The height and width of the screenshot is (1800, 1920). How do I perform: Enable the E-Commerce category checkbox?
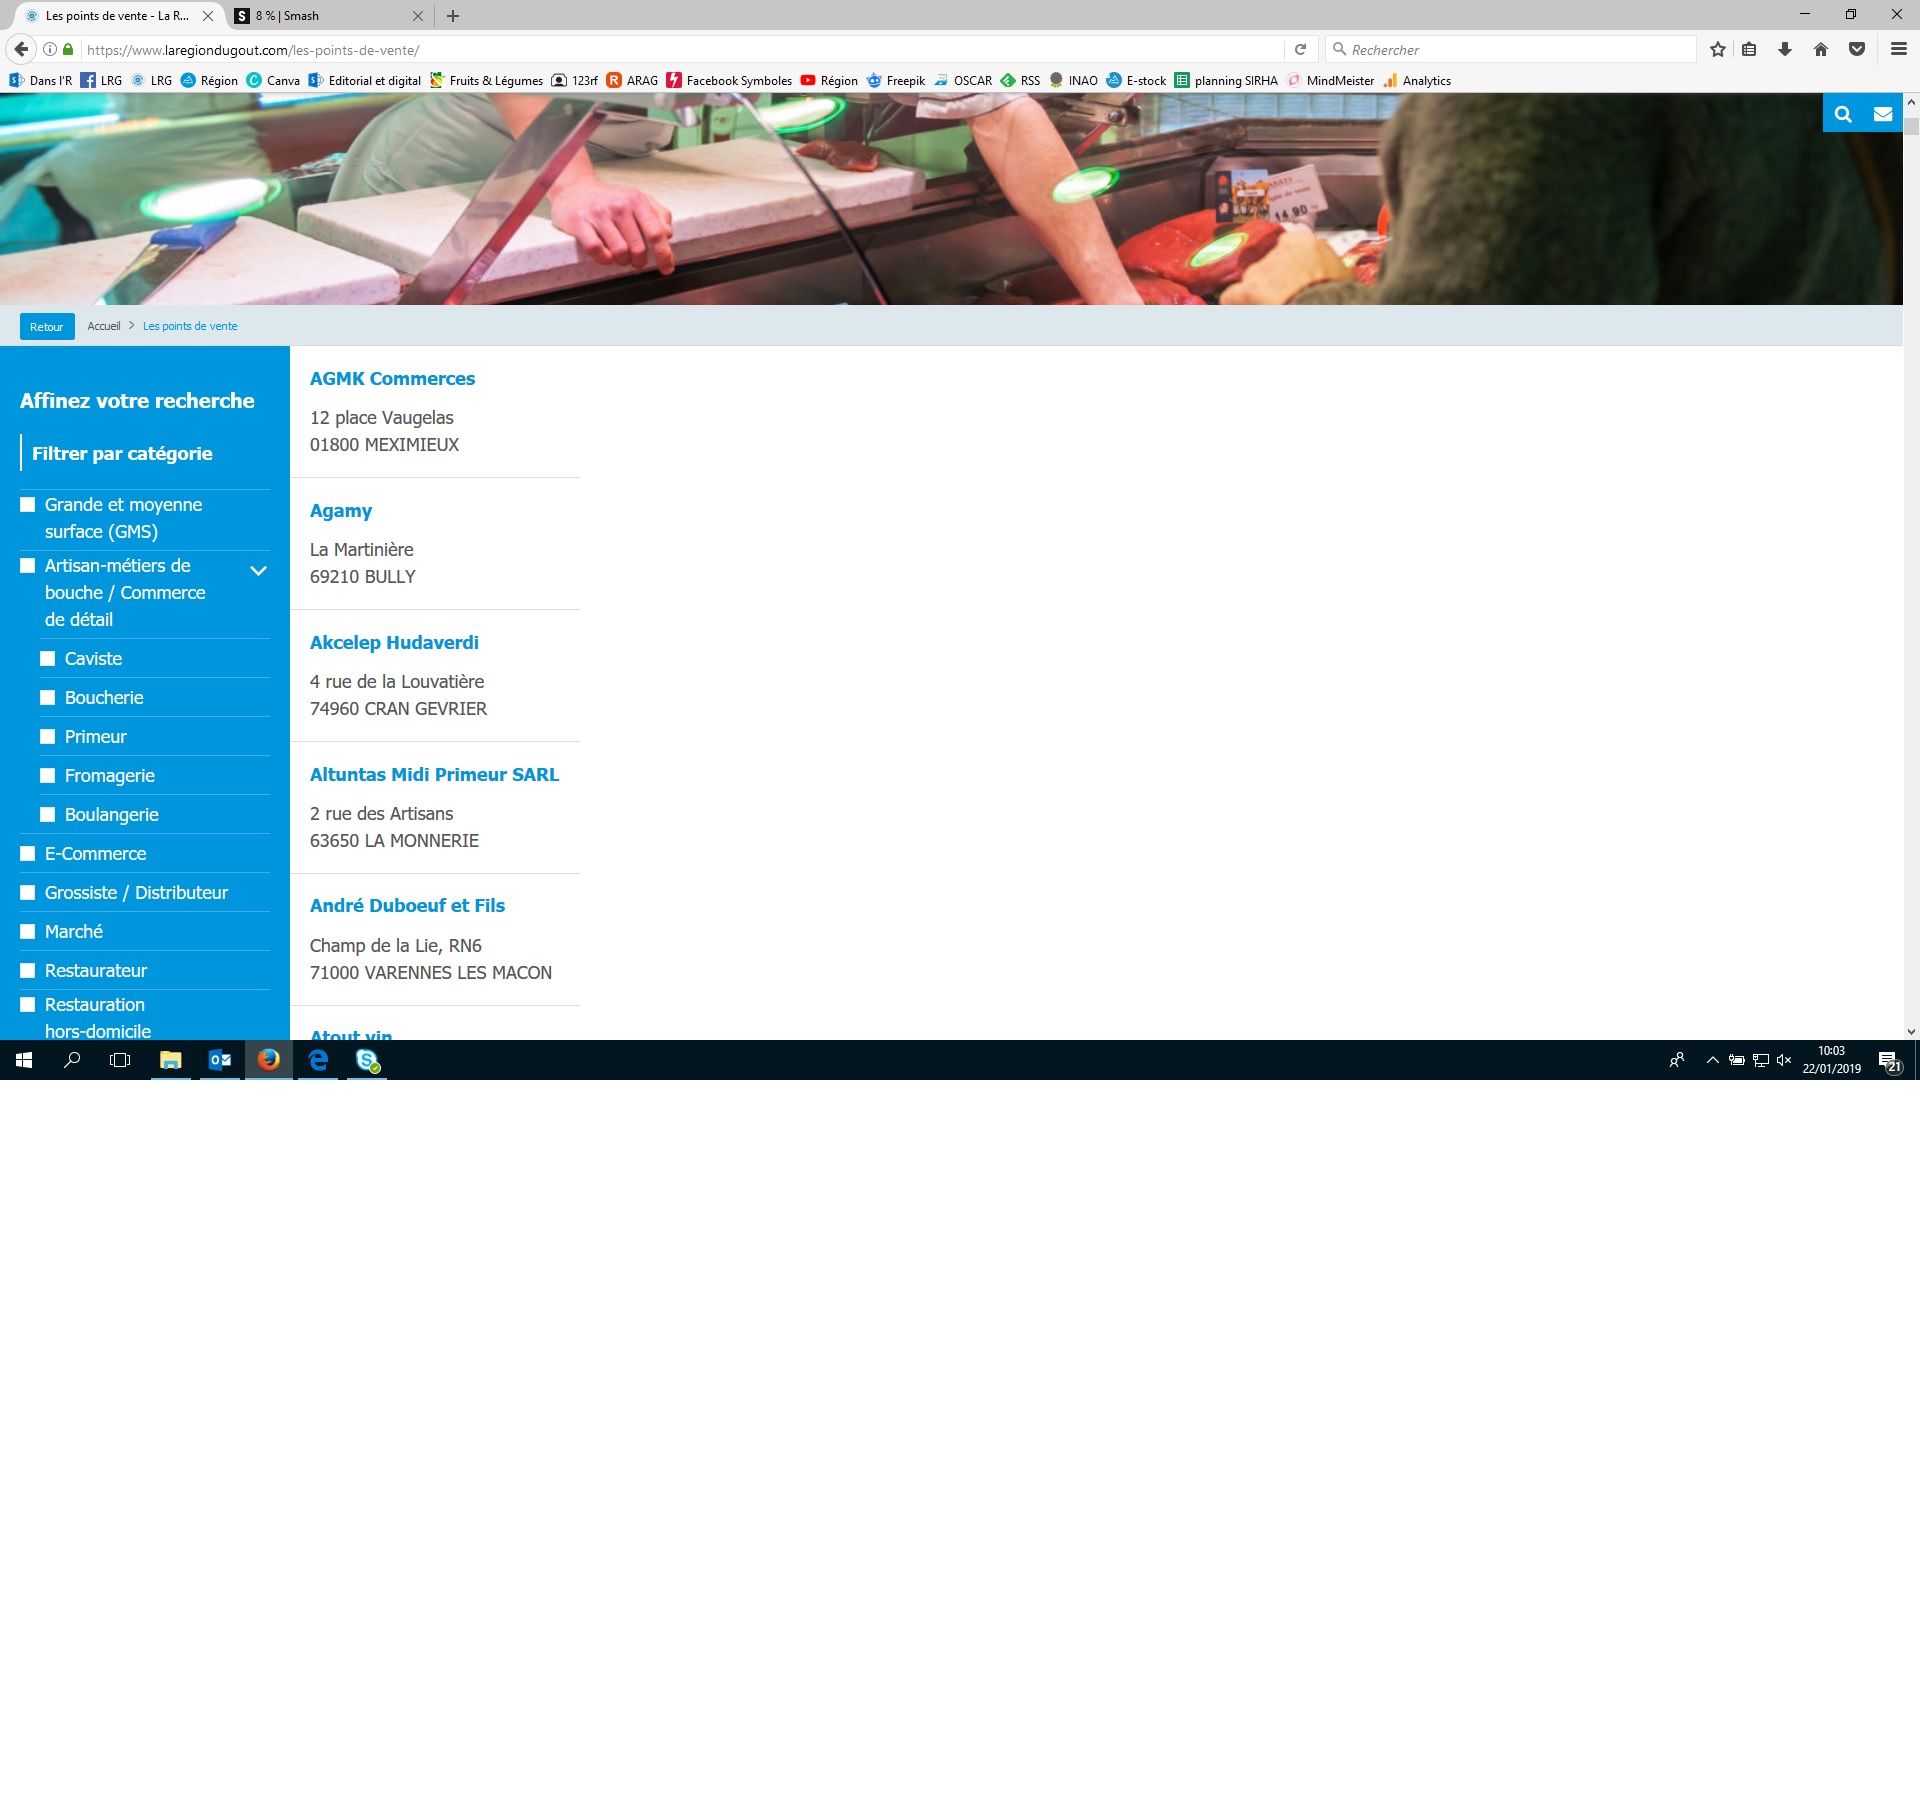(x=28, y=854)
